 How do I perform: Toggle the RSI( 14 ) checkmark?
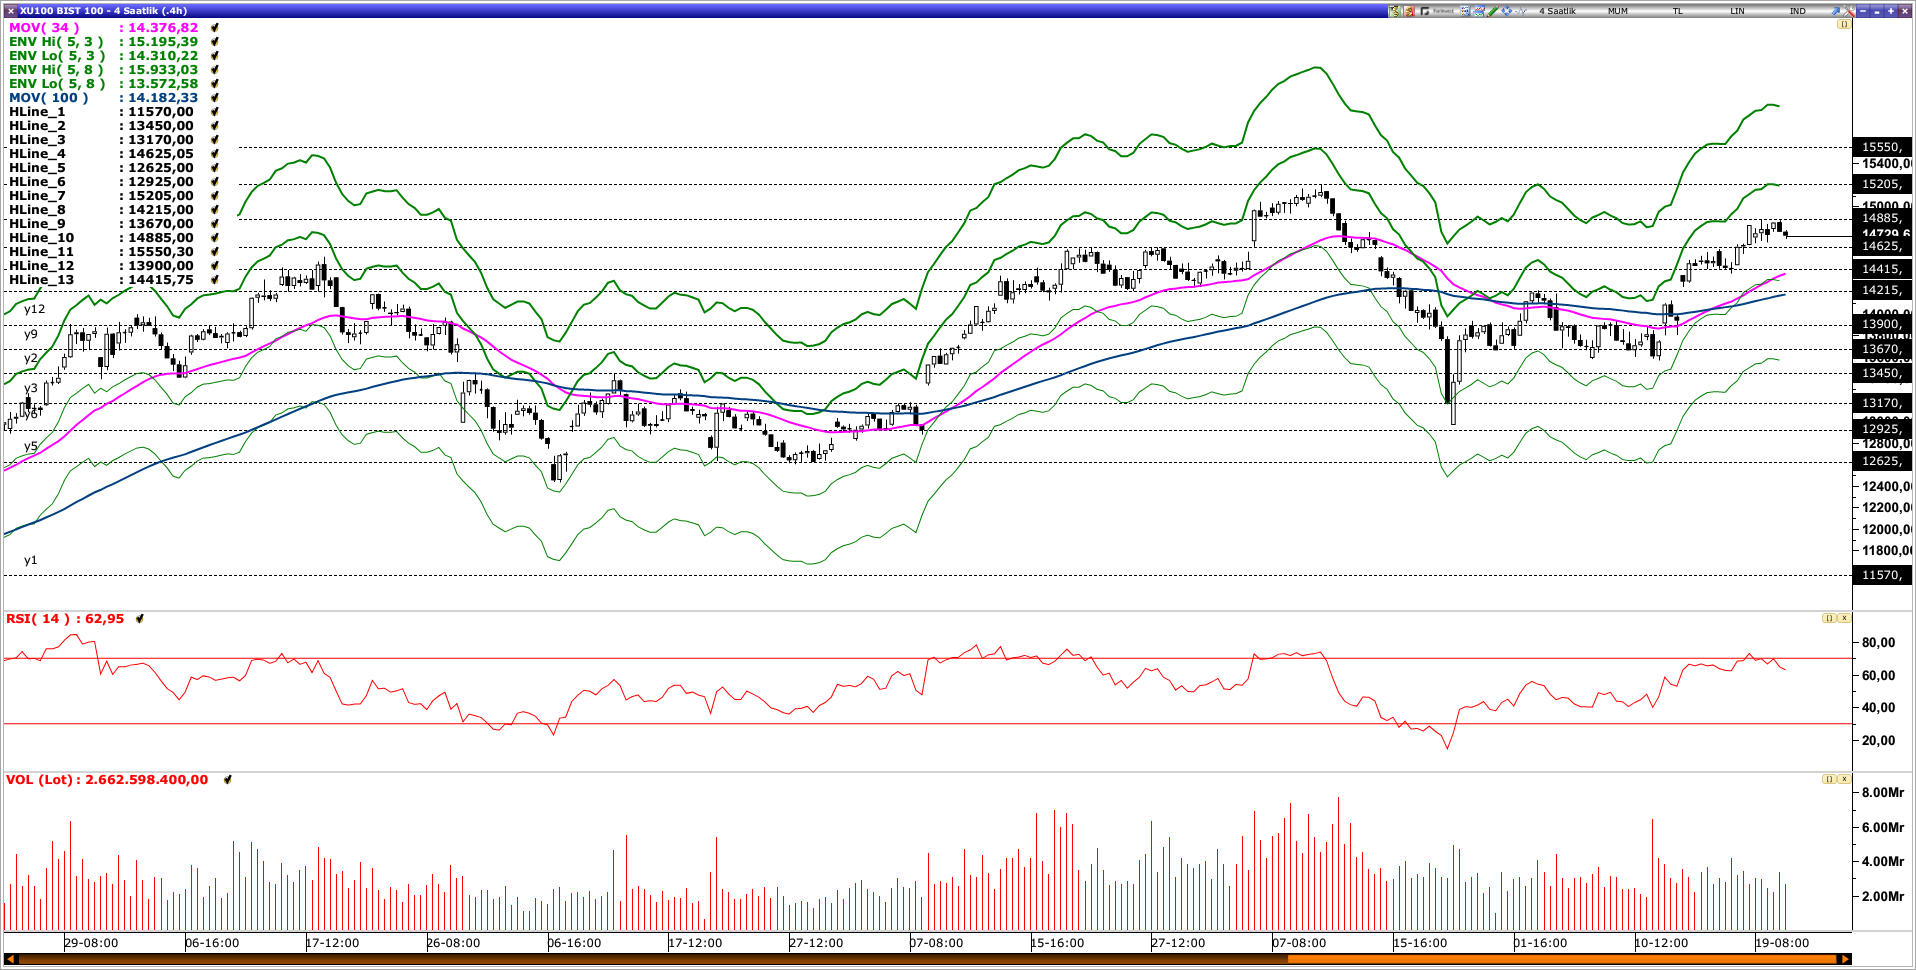tap(140, 619)
